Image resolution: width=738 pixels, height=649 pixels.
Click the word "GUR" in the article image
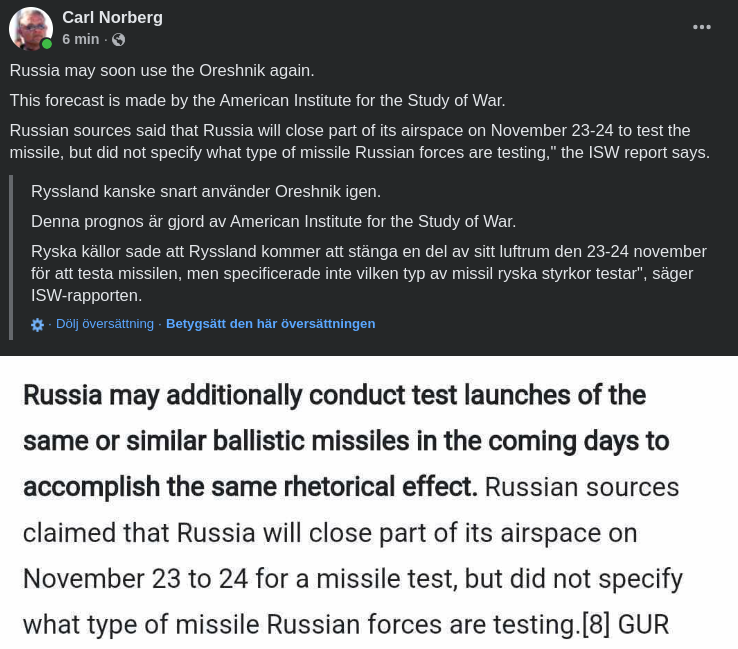643,625
